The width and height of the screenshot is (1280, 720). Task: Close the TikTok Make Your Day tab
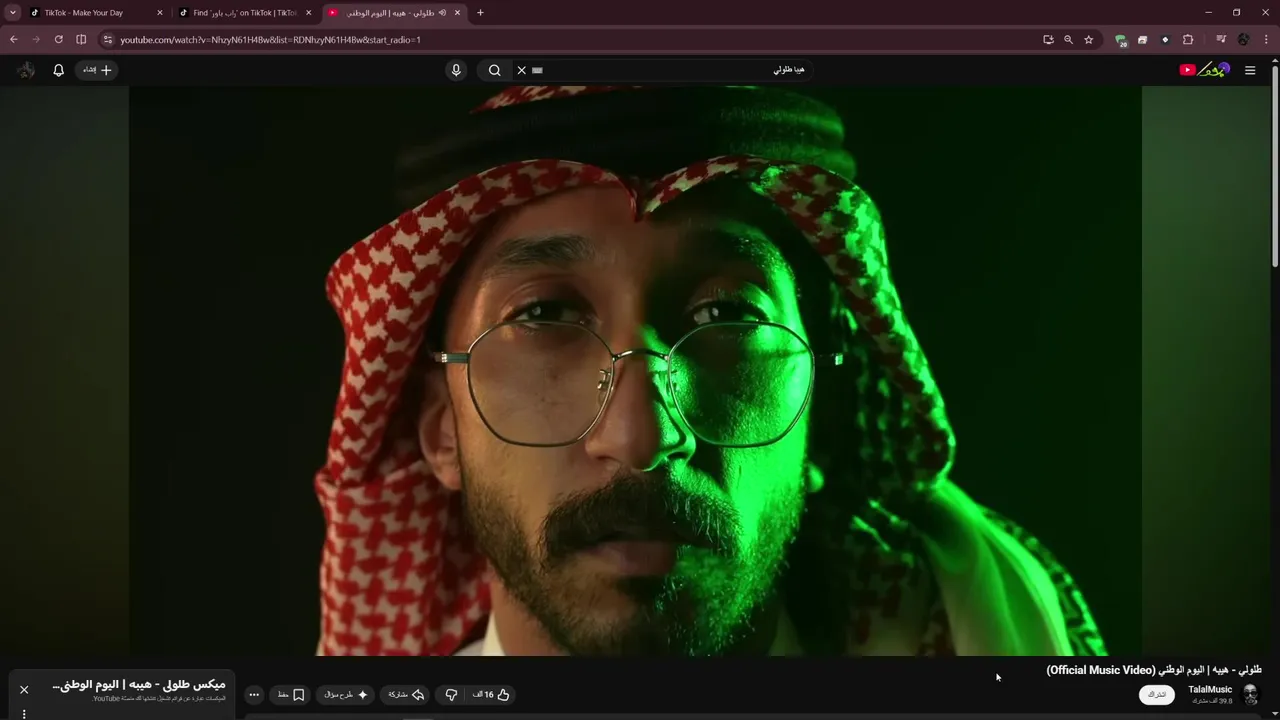(x=159, y=13)
